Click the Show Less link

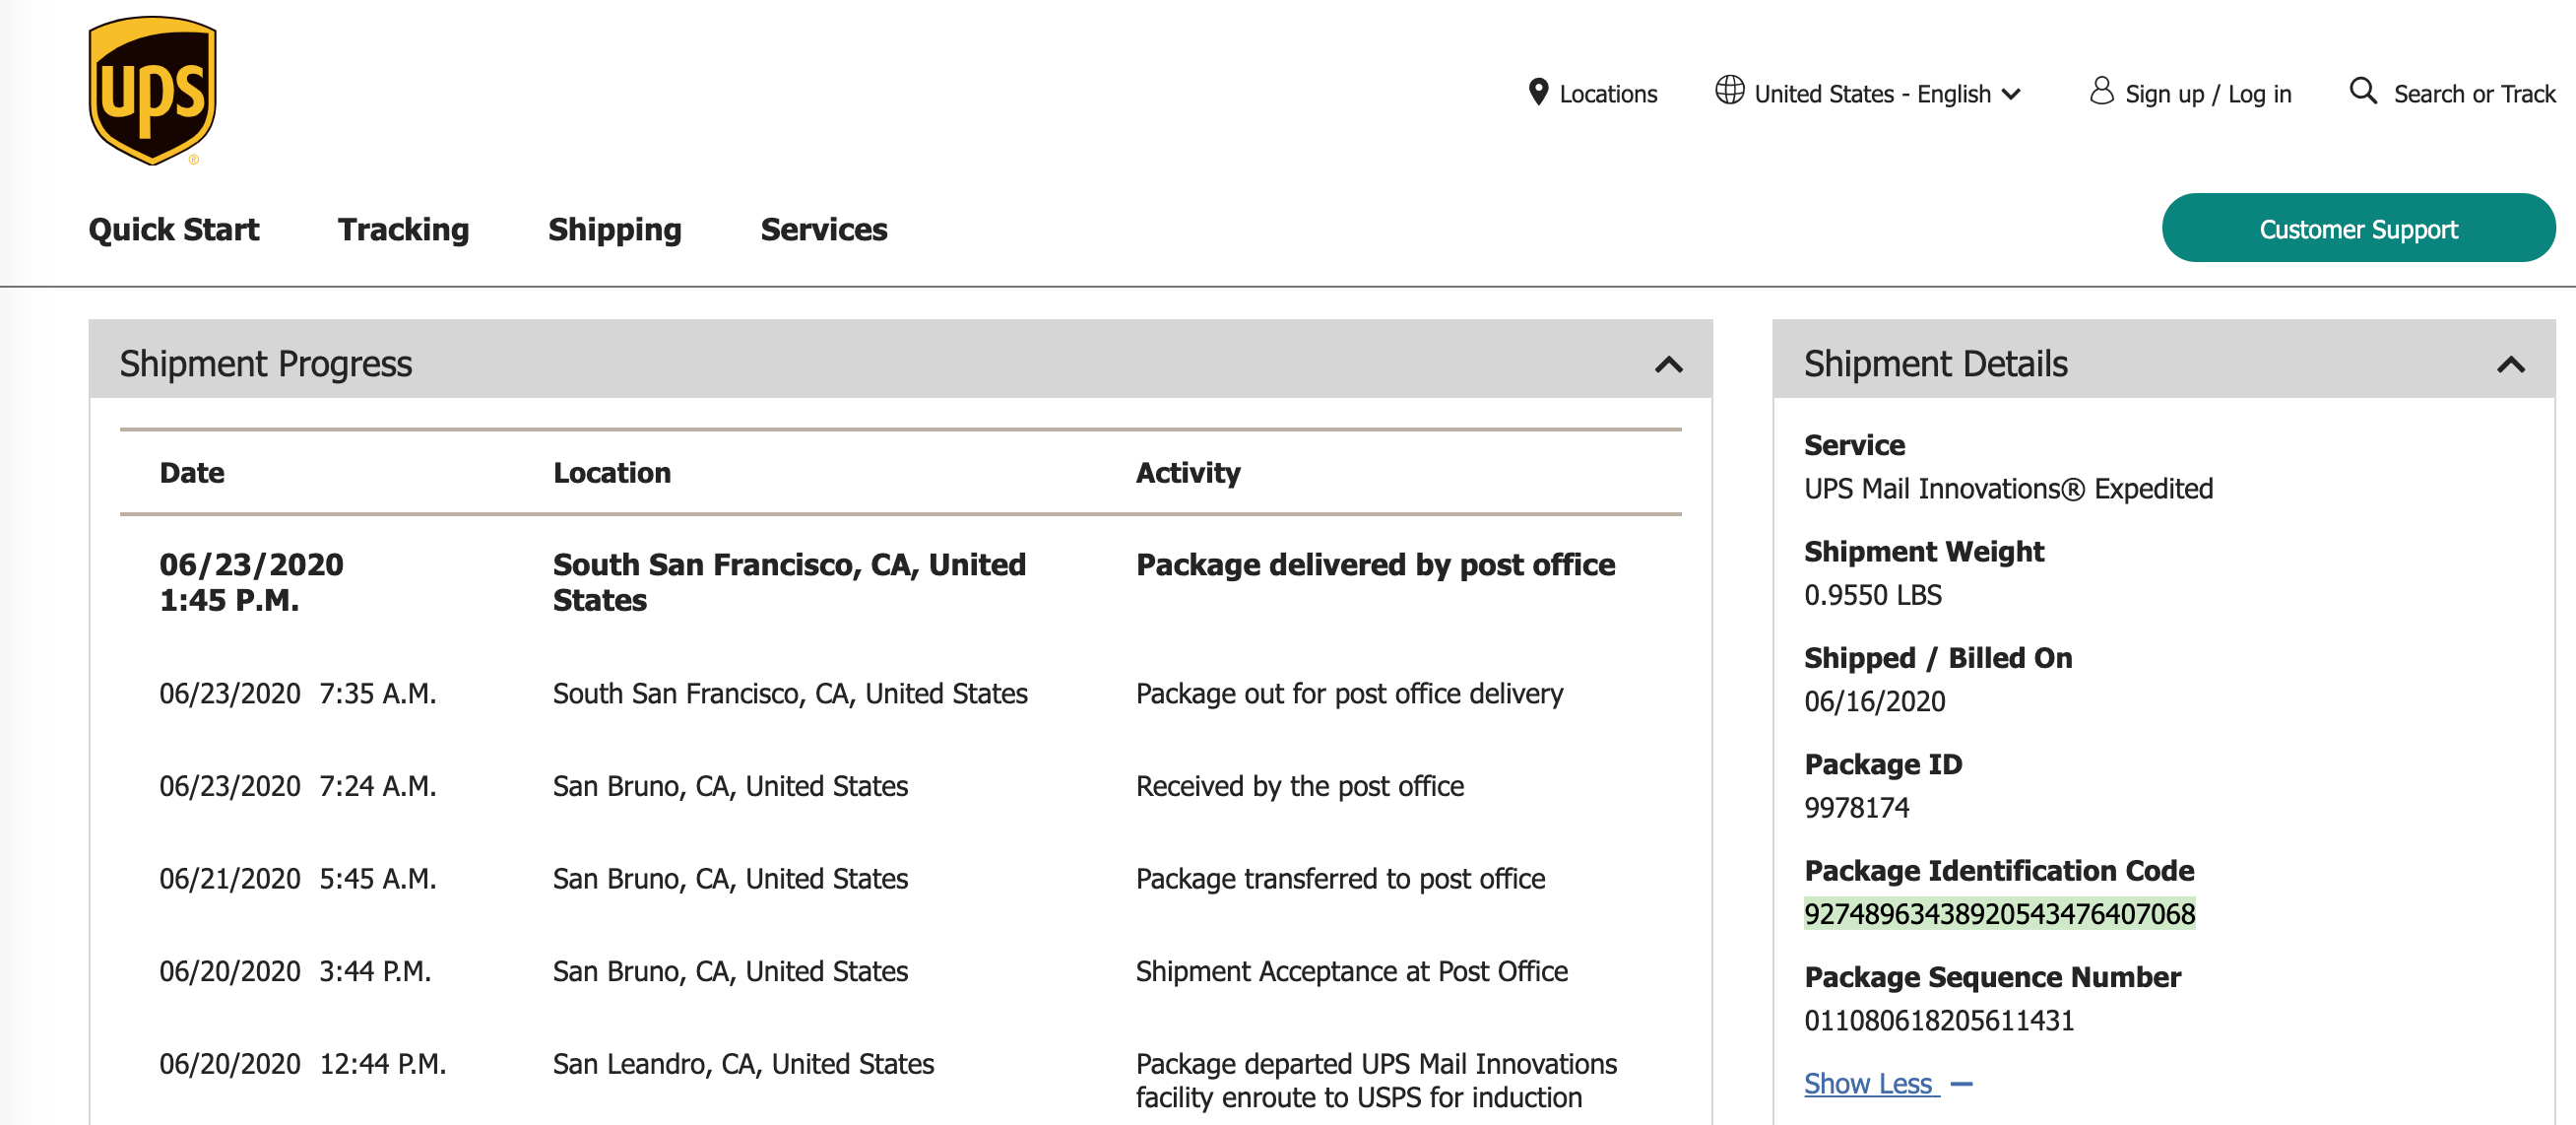1867,1084
